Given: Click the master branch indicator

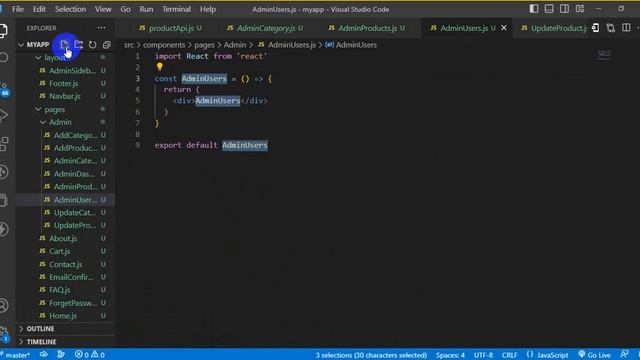Looking at the screenshot, I should 16,355.
